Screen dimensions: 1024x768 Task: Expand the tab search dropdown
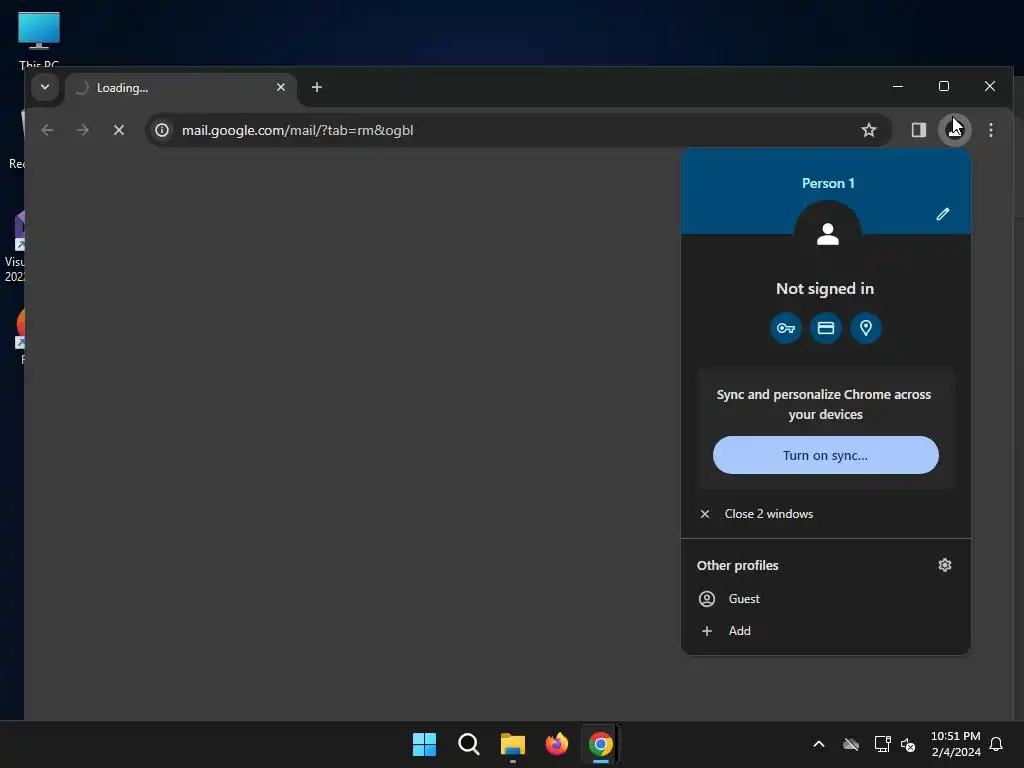tap(45, 87)
